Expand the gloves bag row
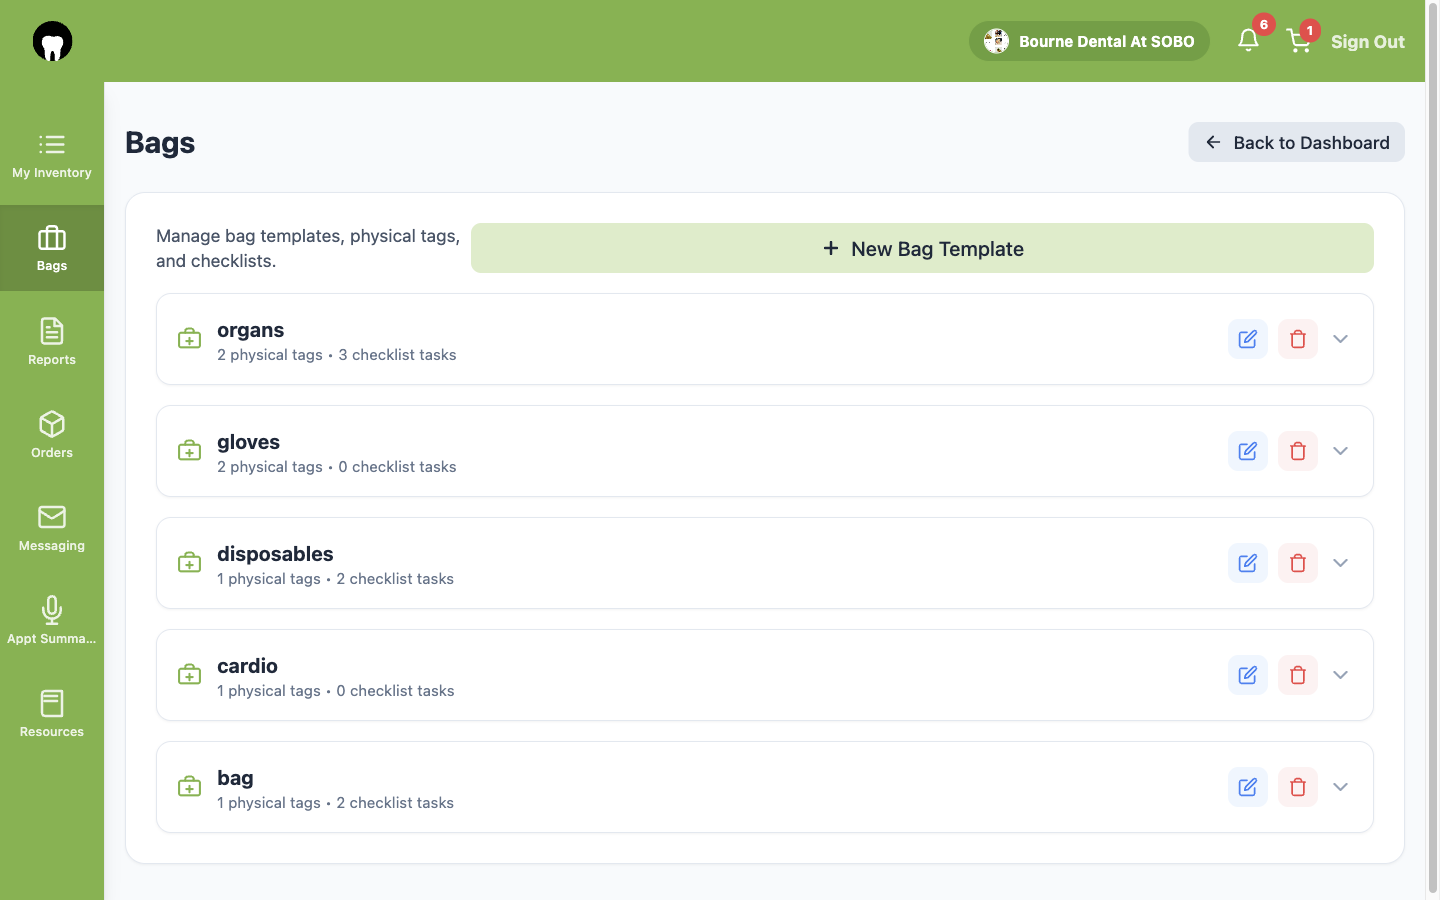1440x900 pixels. coord(1341,451)
